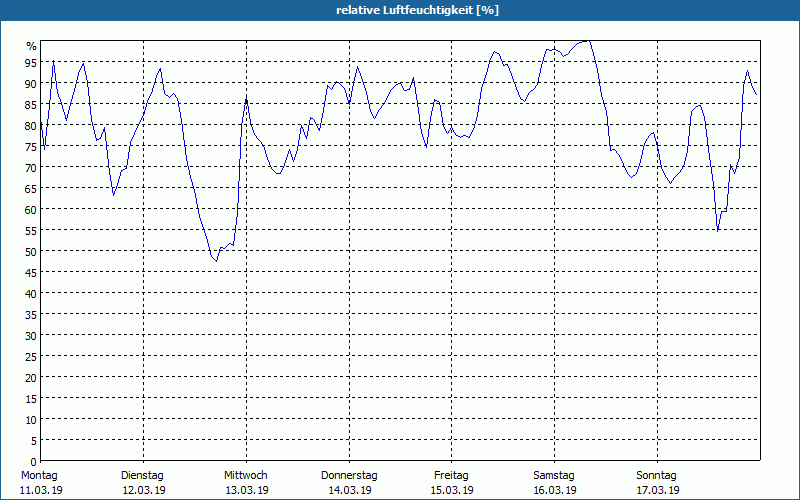Select the Dienstag 12.03.19 axis label
The image size is (800, 500).
click(143, 483)
